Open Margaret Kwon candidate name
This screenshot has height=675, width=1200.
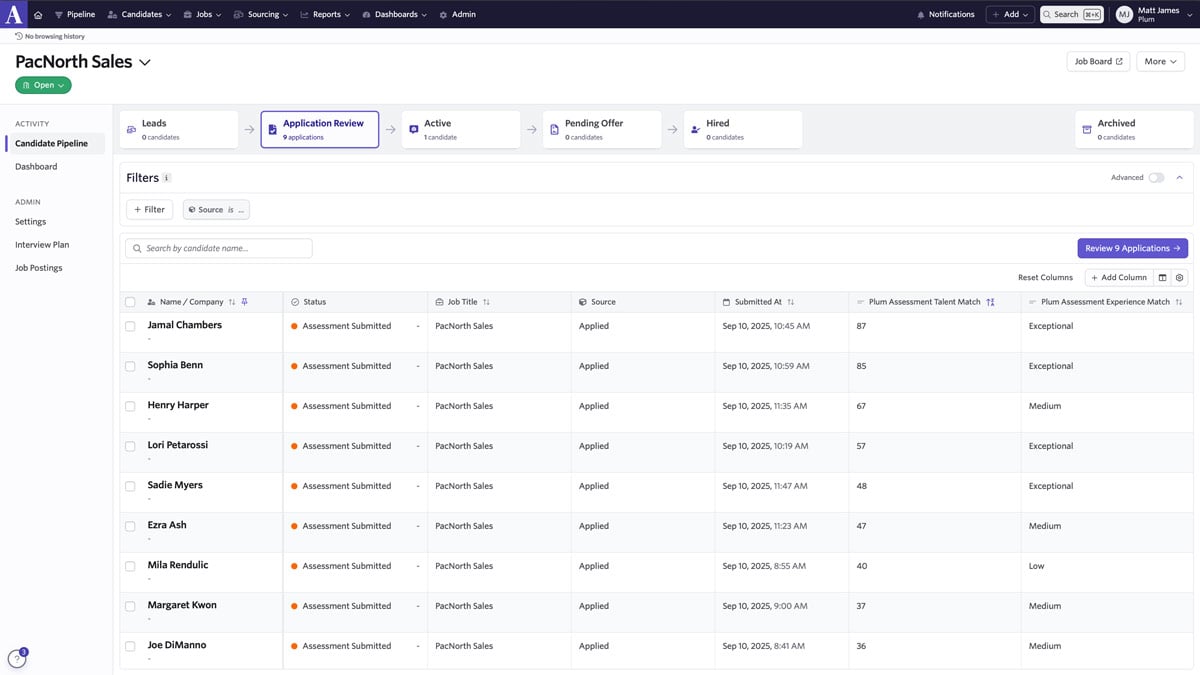click(x=182, y=605)
